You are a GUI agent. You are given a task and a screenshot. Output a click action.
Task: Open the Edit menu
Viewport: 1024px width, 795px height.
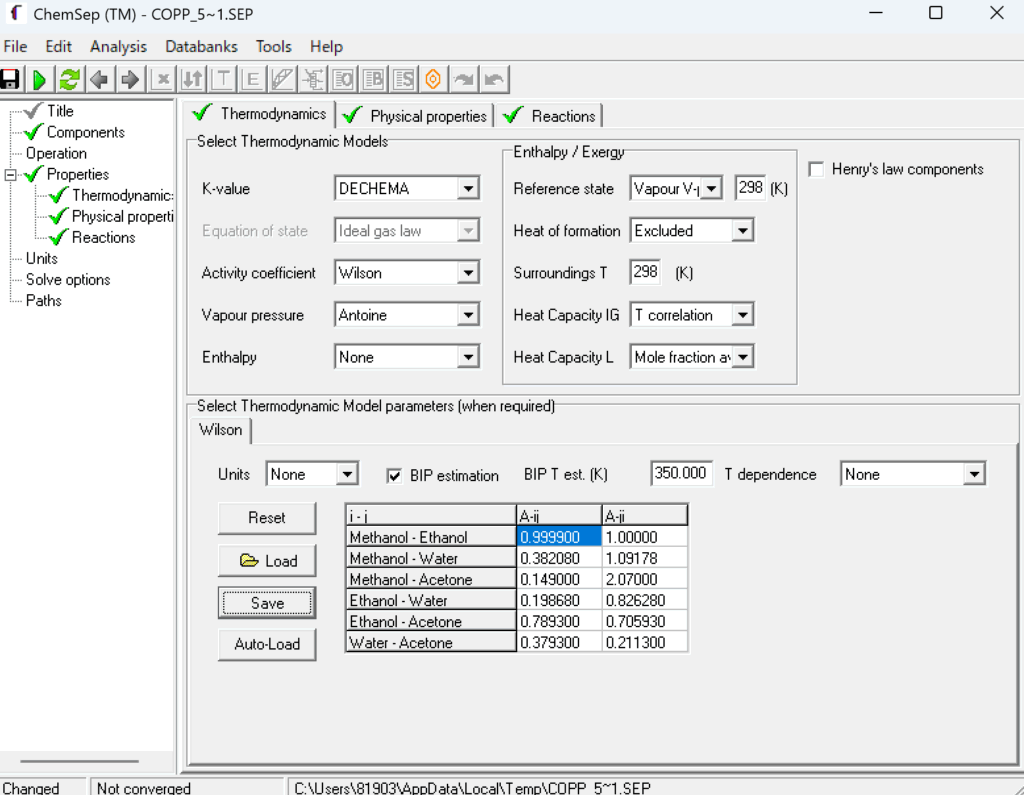pyautogui.click(x=58, y=46)
